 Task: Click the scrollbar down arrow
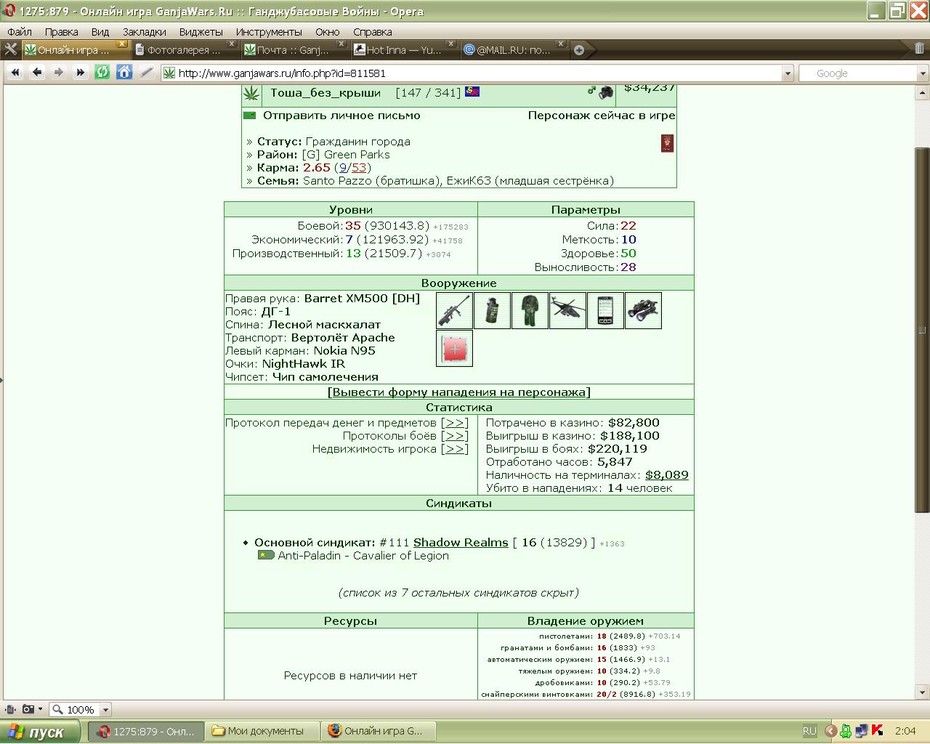(x=922, y=692)
